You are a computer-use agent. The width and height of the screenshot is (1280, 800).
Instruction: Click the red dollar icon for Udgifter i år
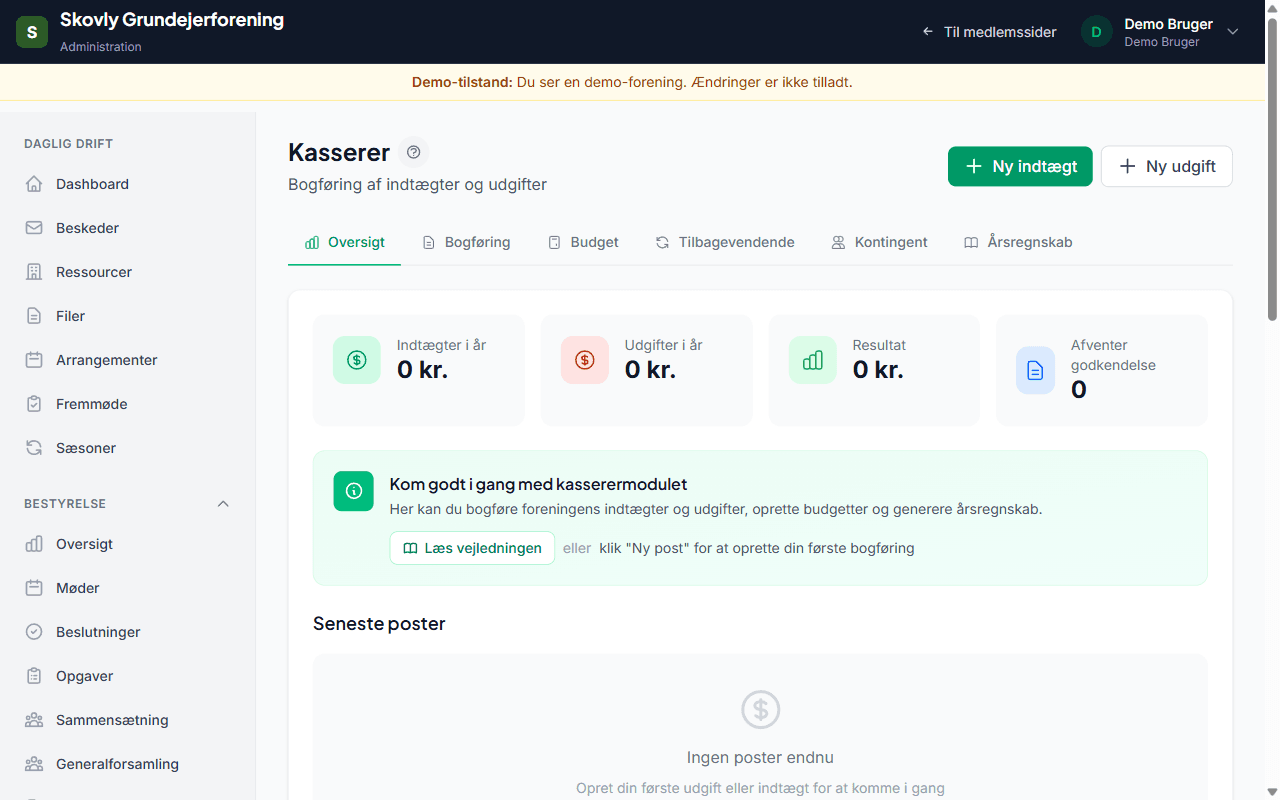click(x=585, y=360)
